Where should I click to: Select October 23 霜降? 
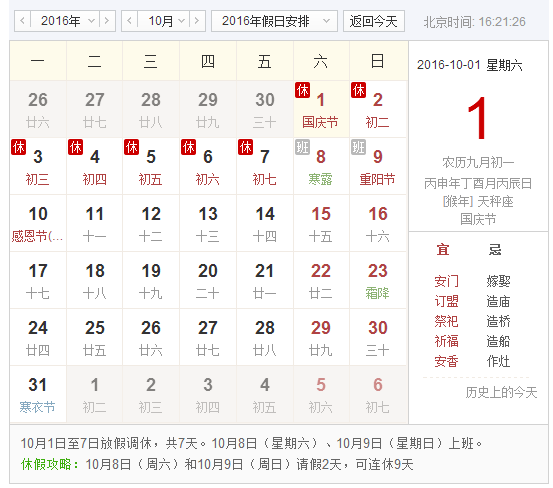pos(378,280)
